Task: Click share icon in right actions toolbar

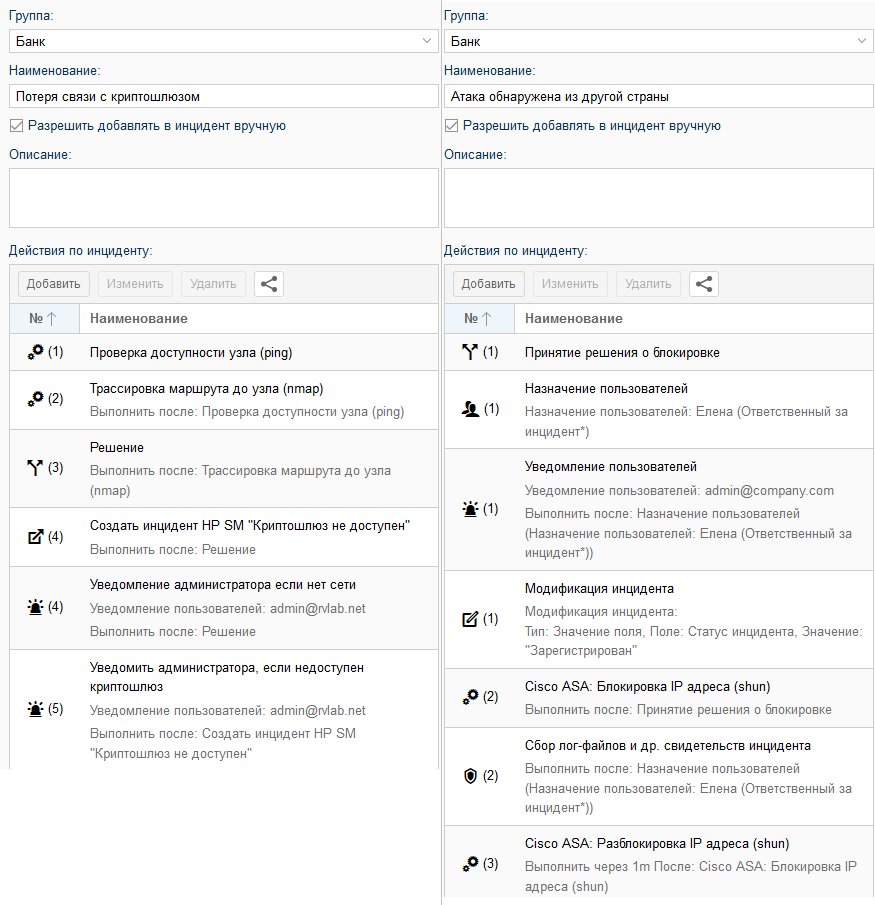Action: coord(704,284)
